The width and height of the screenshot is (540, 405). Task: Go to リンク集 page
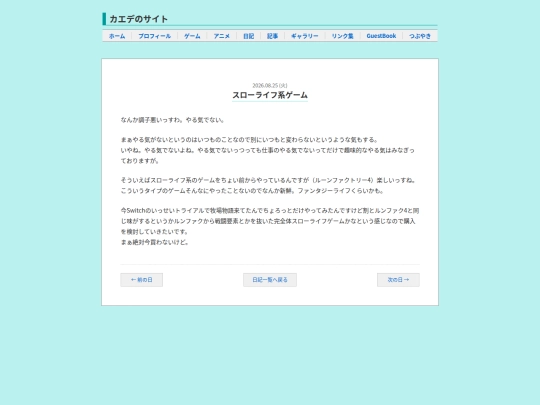click(x=343, y=36)
